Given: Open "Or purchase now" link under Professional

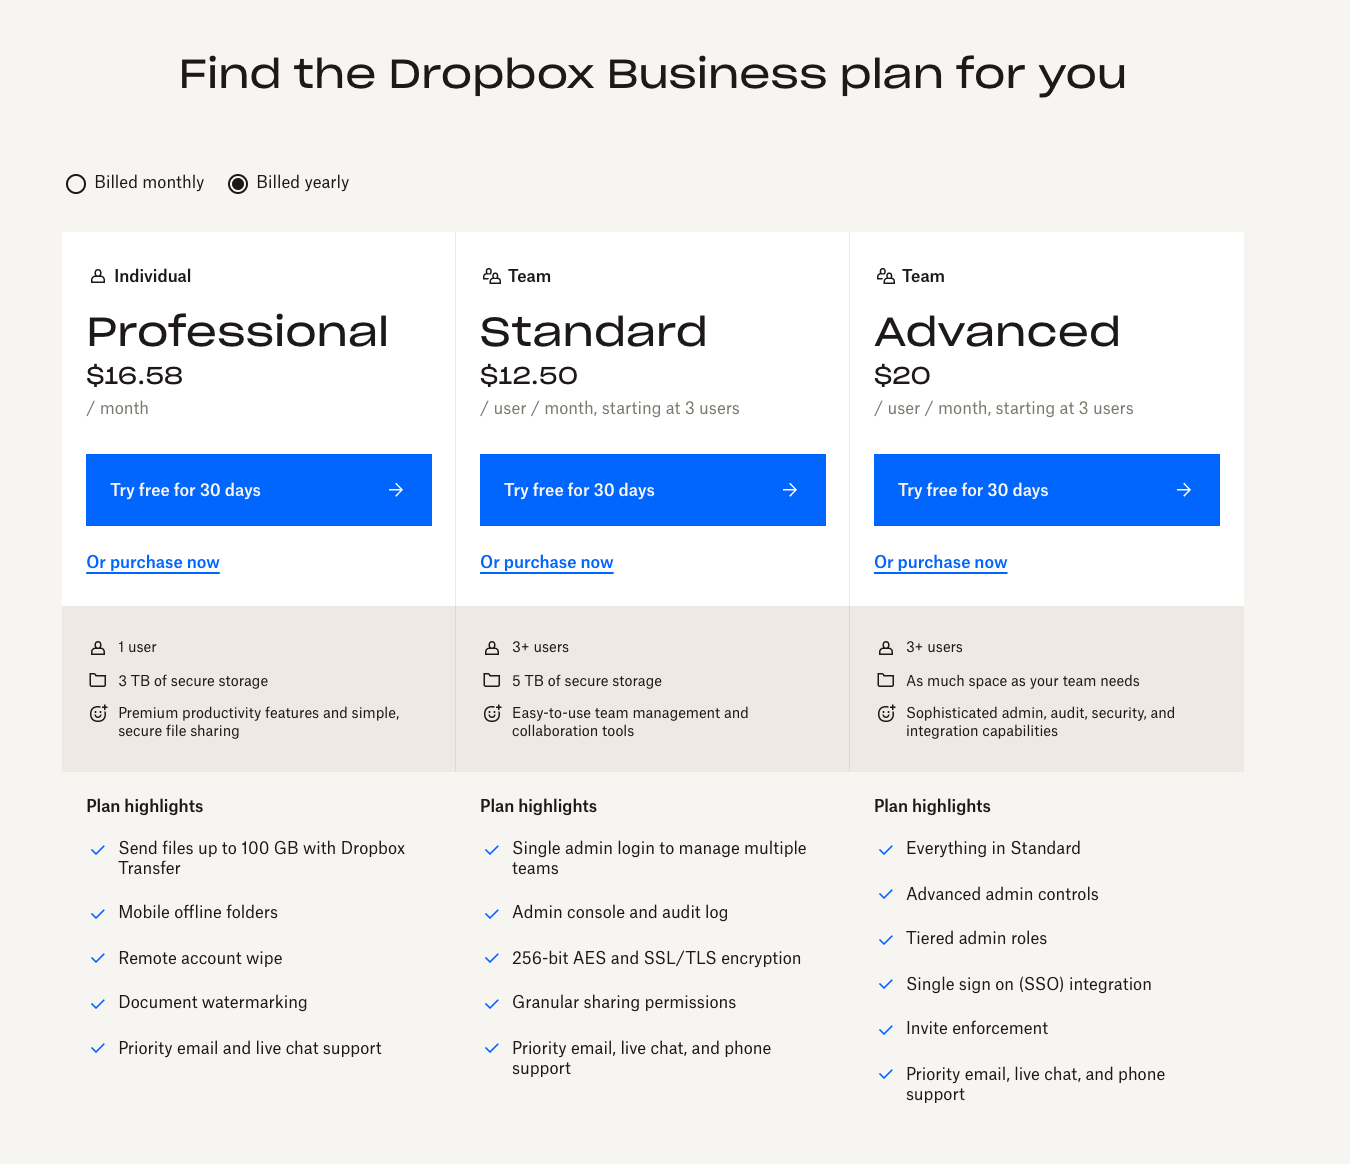Looking at the screenshot, I should coord(152,562).
